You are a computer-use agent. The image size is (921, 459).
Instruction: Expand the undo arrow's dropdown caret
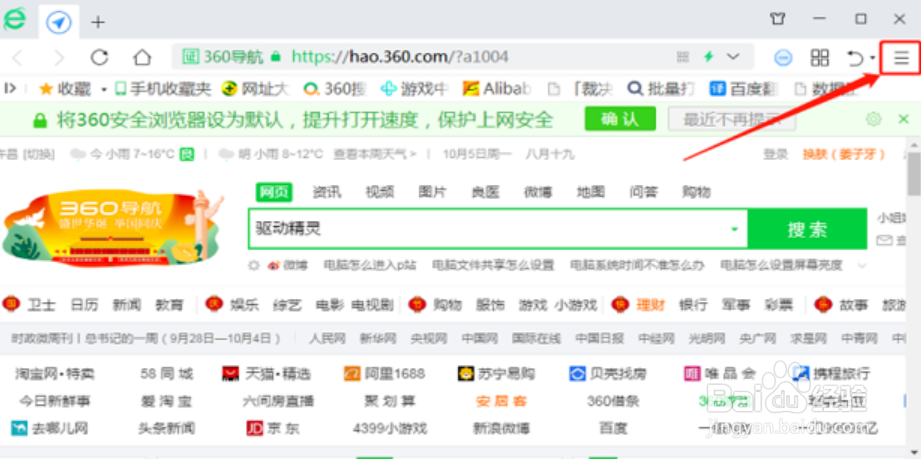pos(872,58)
